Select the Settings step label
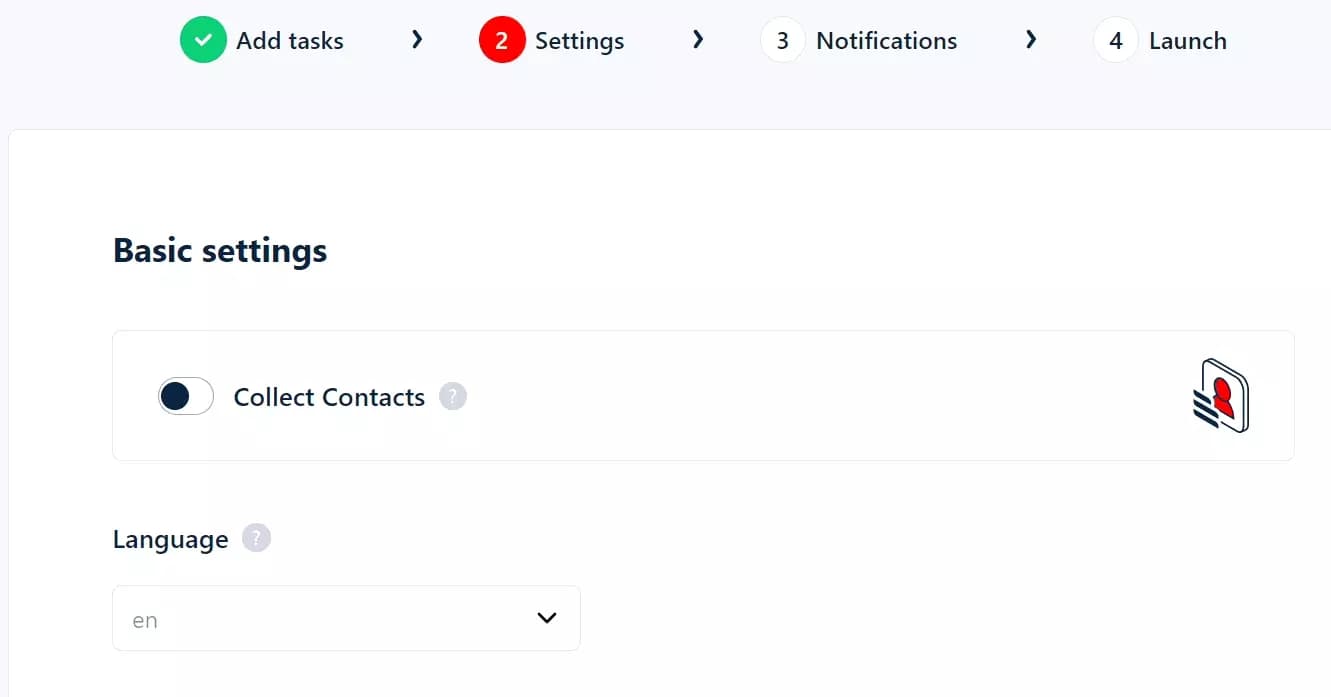This screenshot has height=697, width=1331. 579,40
